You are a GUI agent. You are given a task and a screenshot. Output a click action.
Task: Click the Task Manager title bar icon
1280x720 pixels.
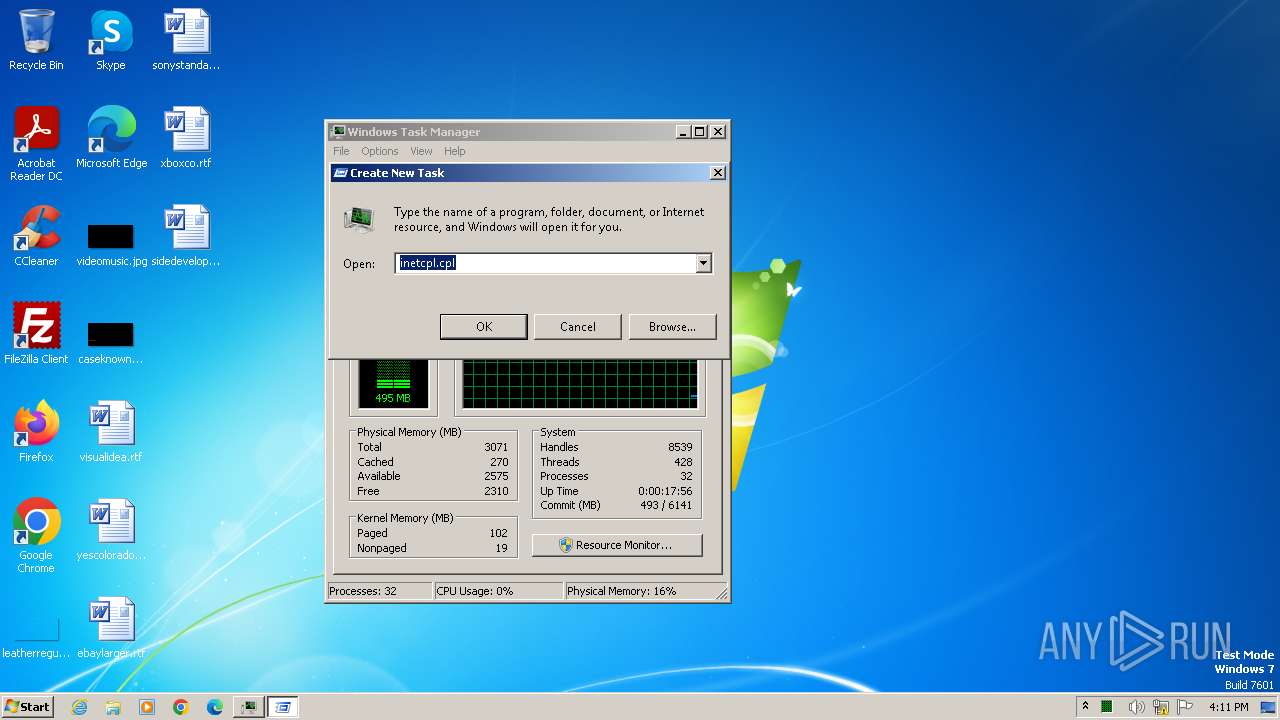338,132
